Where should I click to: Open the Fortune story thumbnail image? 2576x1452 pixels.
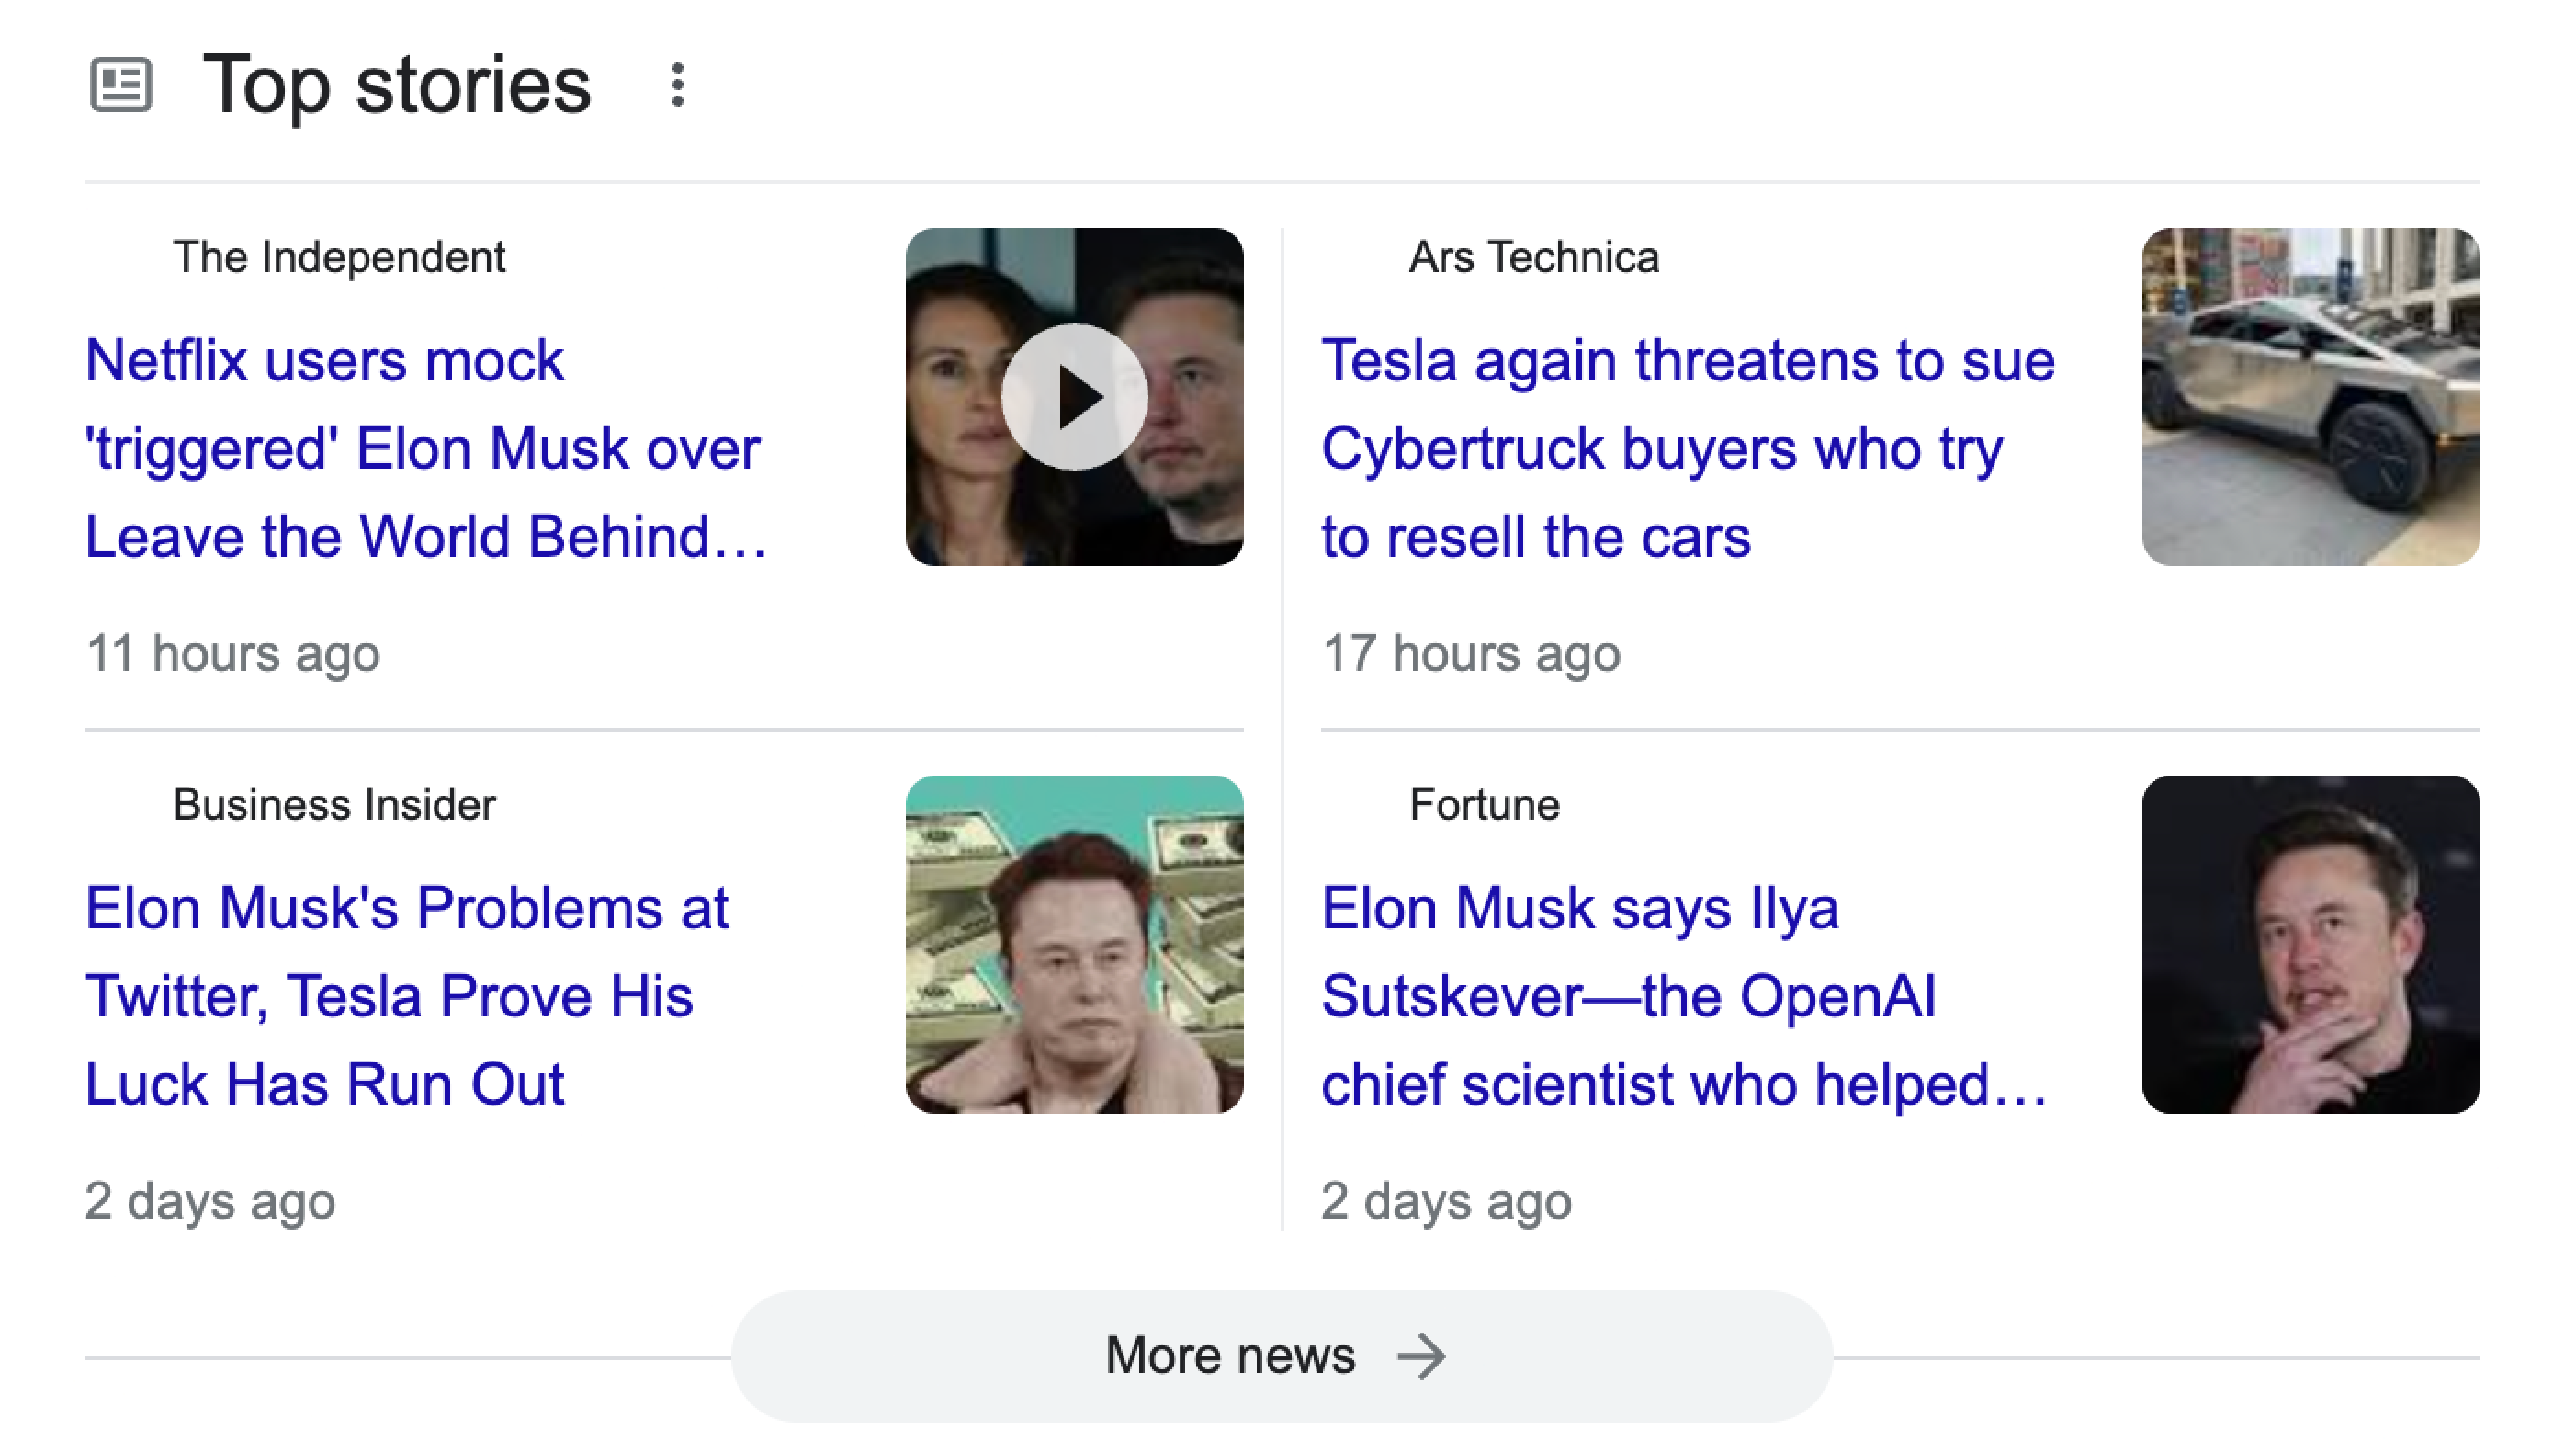tap(2310, 944)
